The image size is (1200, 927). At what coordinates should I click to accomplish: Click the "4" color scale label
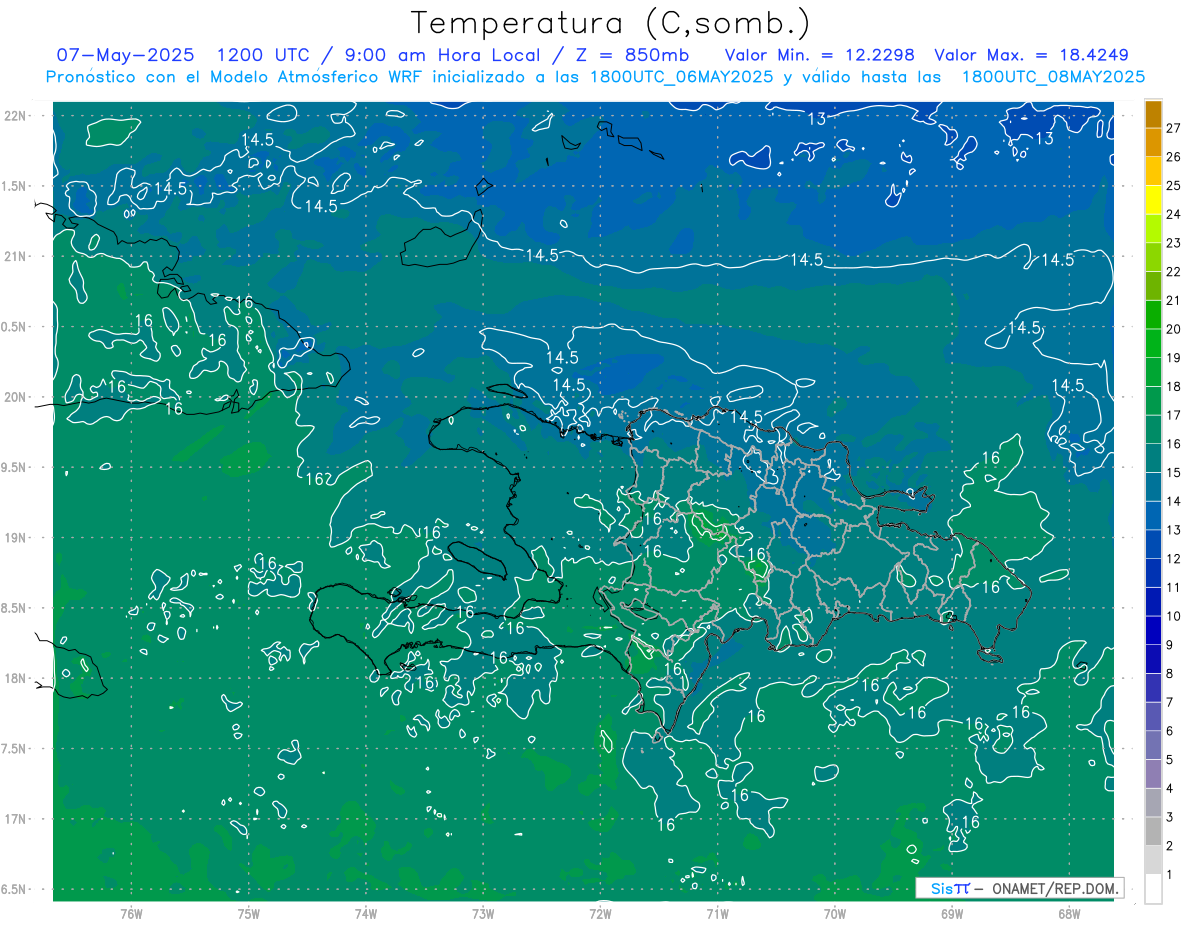[1169, 789]
